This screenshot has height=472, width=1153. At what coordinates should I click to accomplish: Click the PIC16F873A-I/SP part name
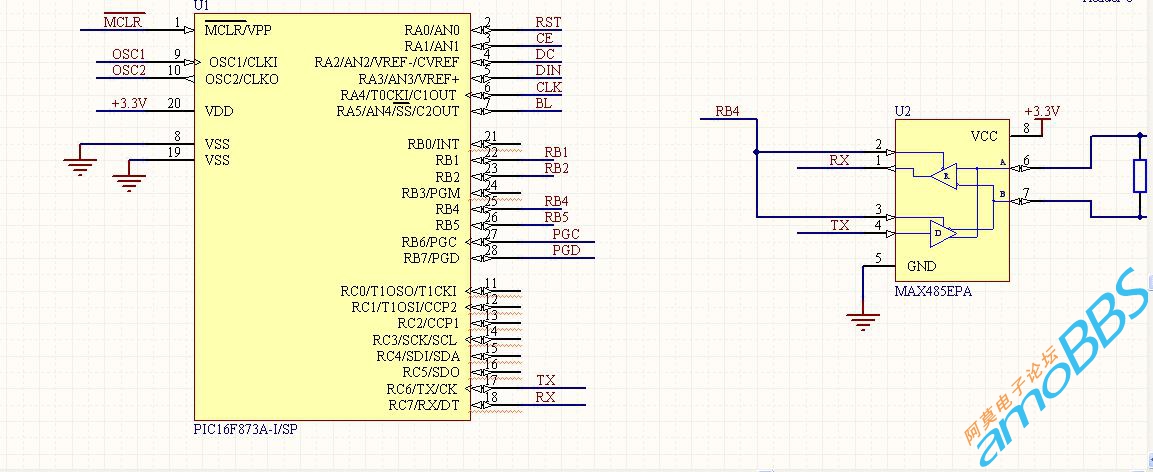point(246,429)
